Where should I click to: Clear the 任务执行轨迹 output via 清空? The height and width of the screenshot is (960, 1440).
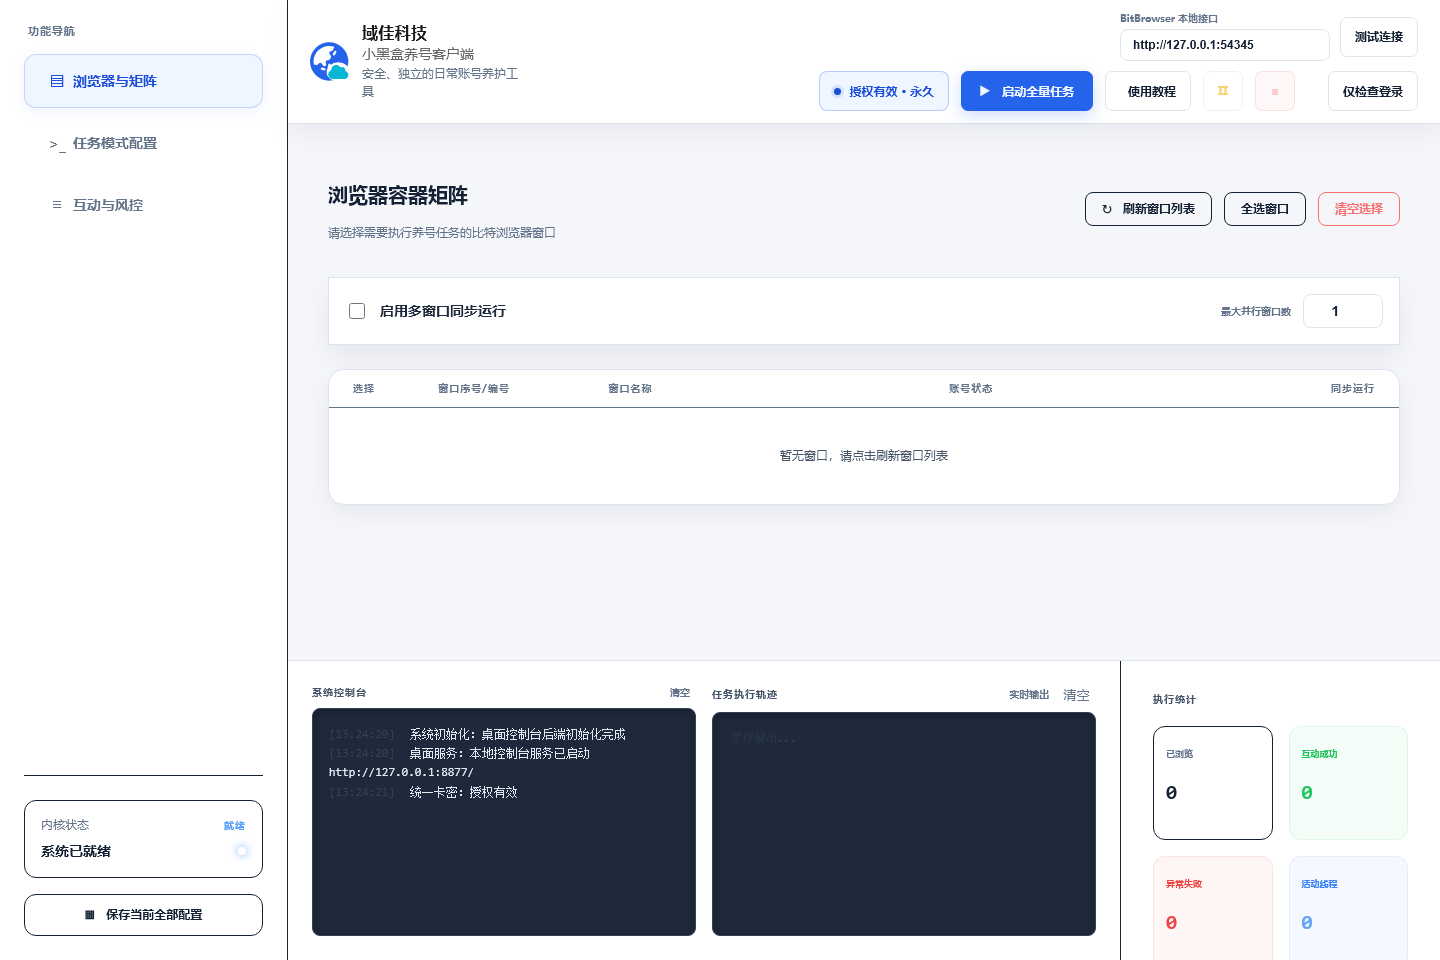(x=1076, y=695)
